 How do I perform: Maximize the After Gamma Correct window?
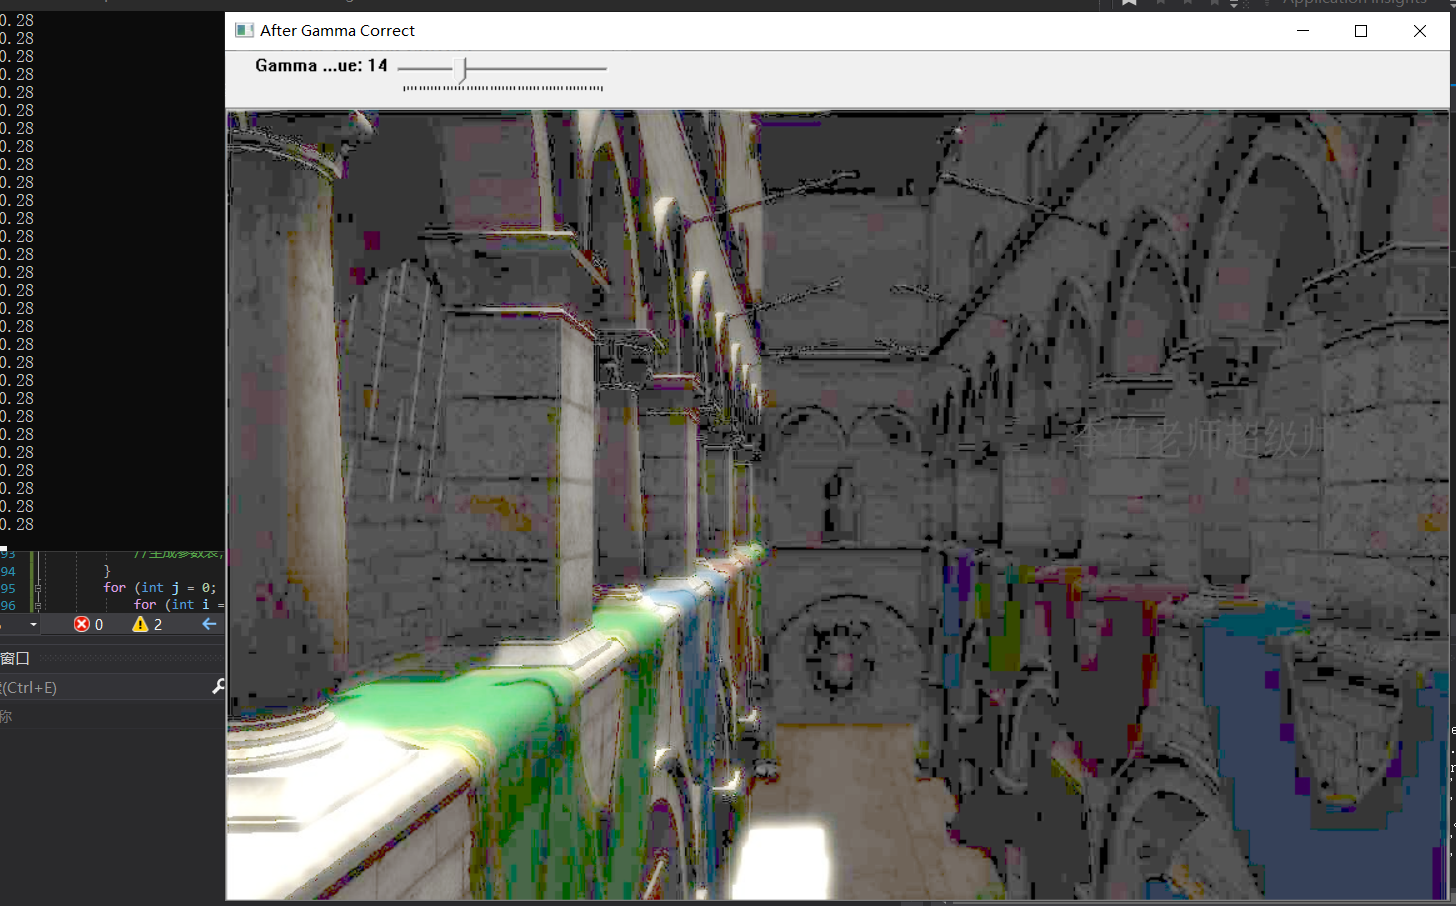pos(1361,31)
